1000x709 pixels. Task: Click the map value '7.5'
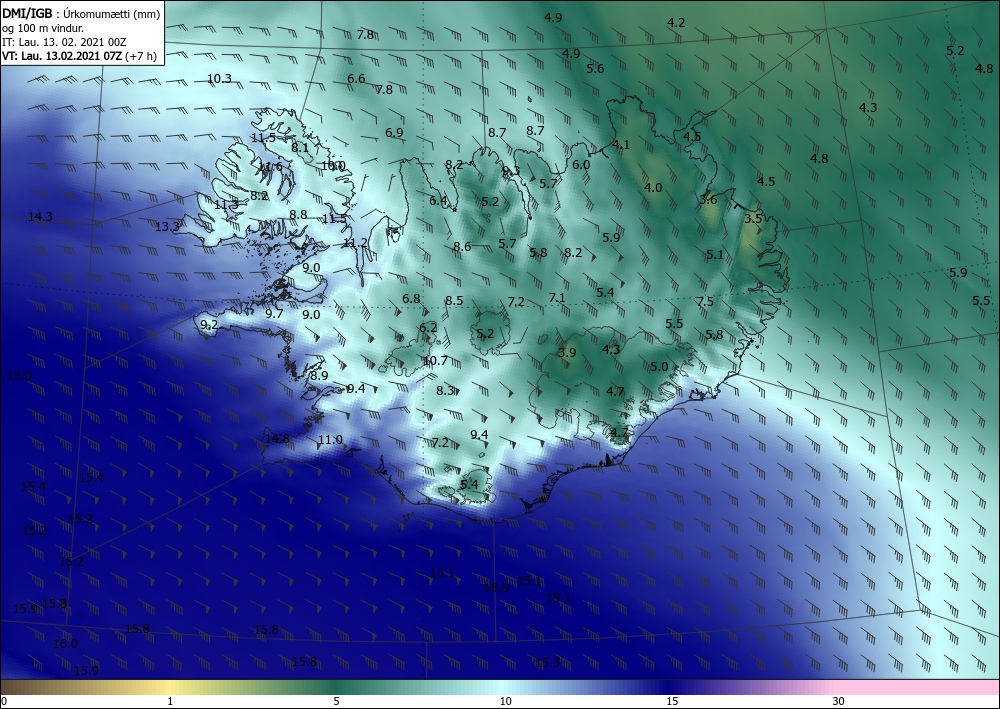point(705,302)
